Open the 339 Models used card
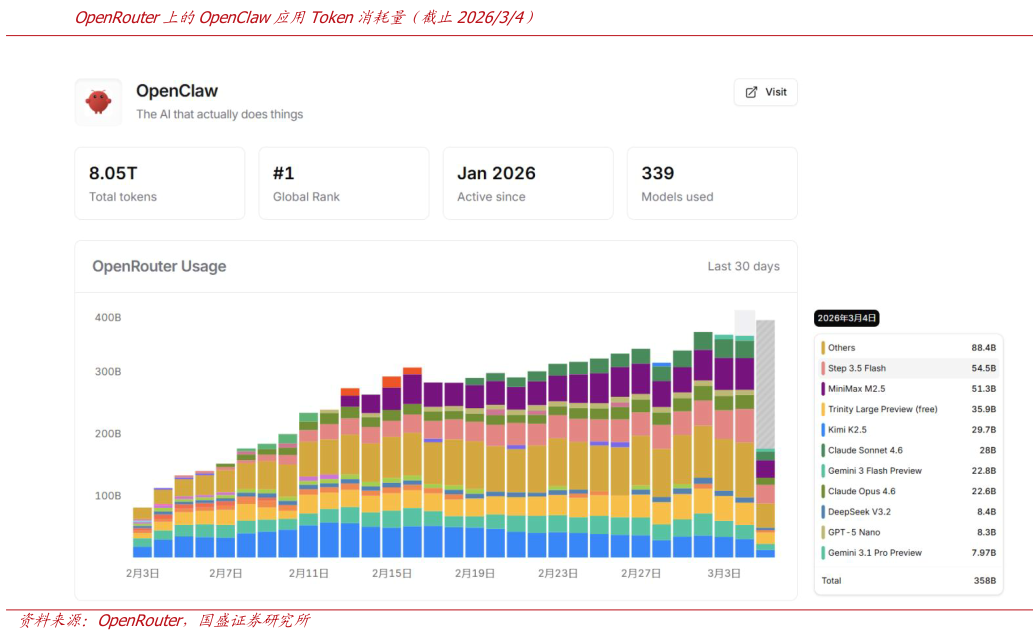 coord(711,183)
